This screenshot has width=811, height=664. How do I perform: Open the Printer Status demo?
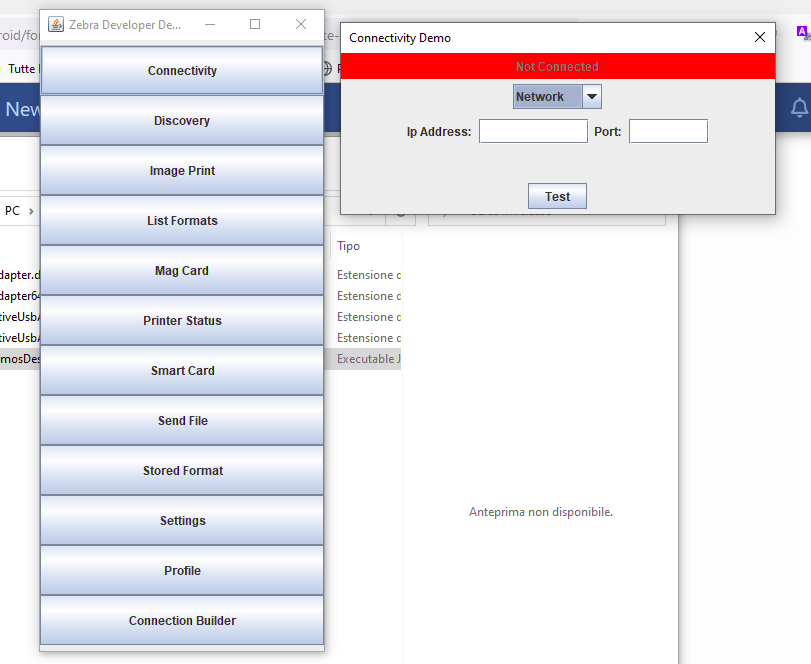point(182,321)
